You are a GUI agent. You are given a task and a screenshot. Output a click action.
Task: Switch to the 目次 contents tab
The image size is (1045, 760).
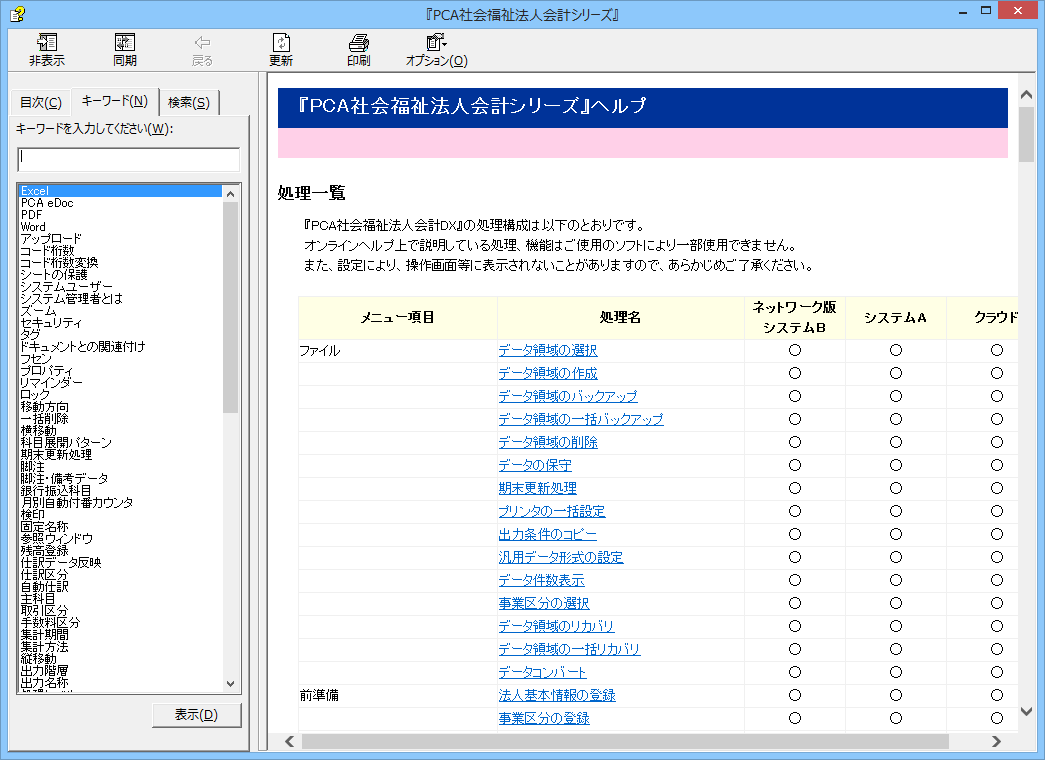(41, 103)
